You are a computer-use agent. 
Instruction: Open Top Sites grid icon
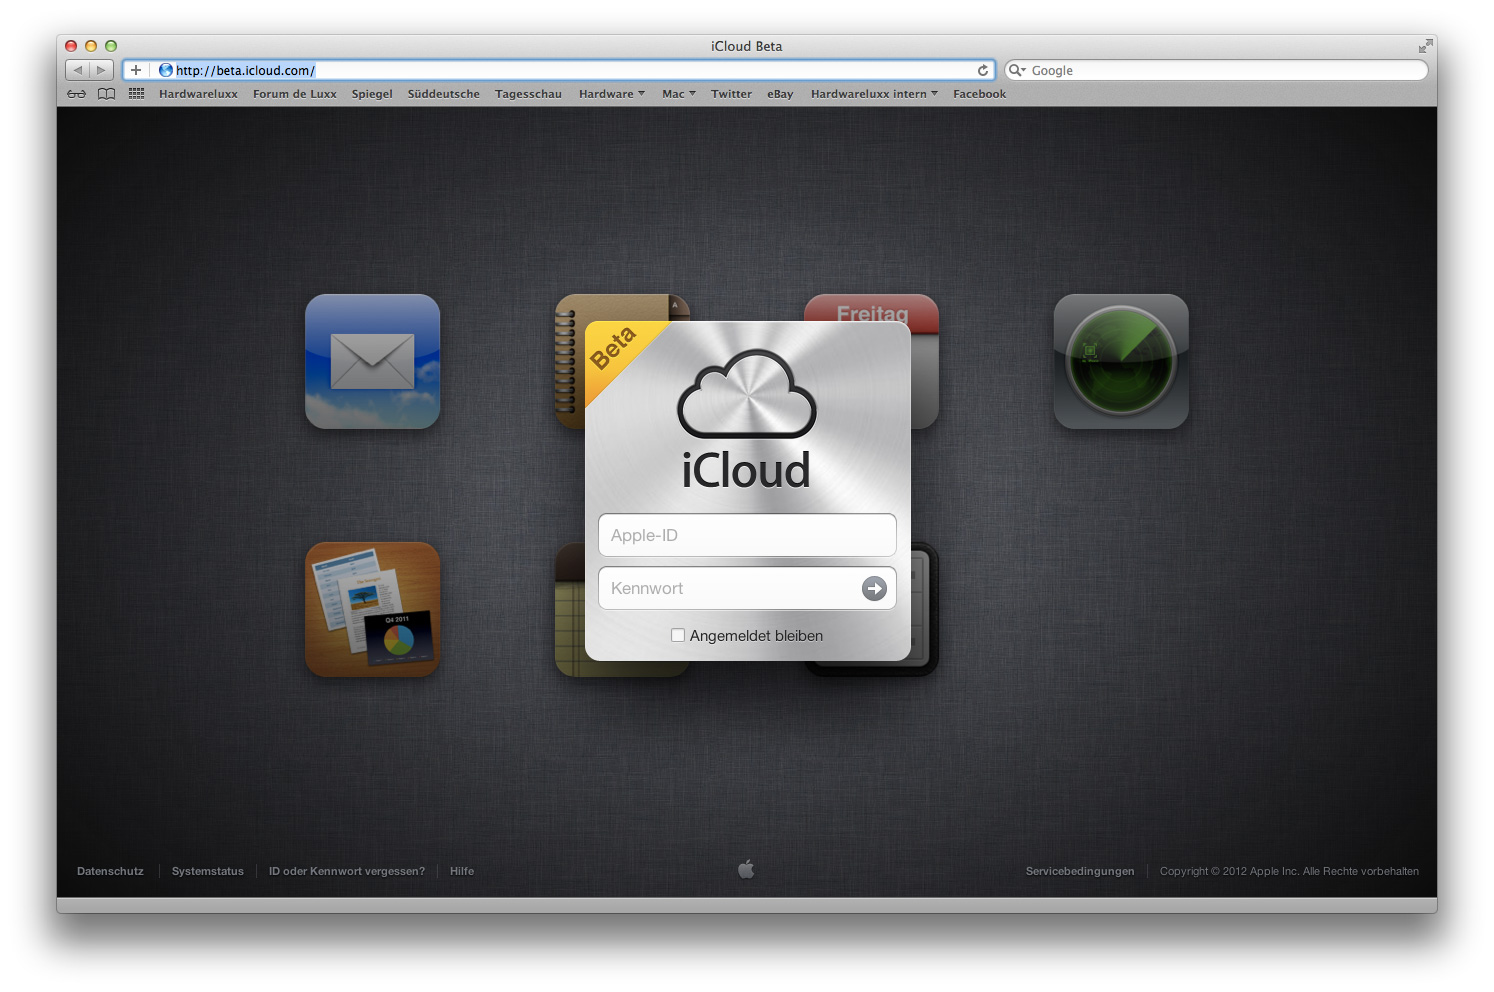(x=137, y=94)
